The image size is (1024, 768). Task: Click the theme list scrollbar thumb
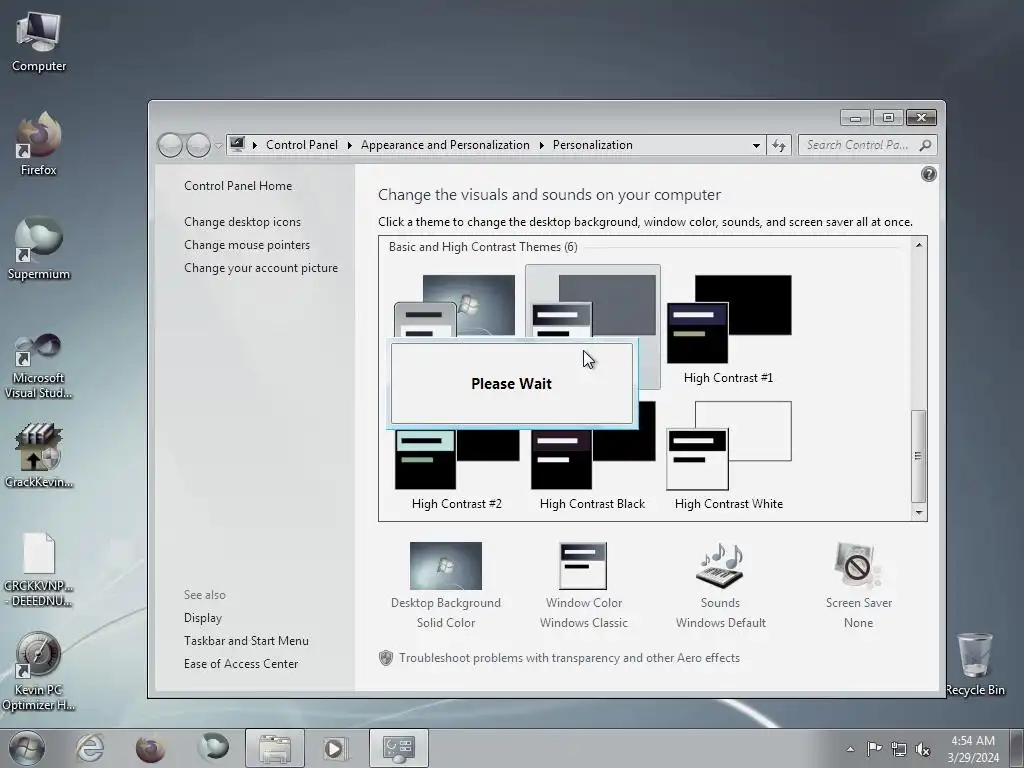click(x=919, y=456)
